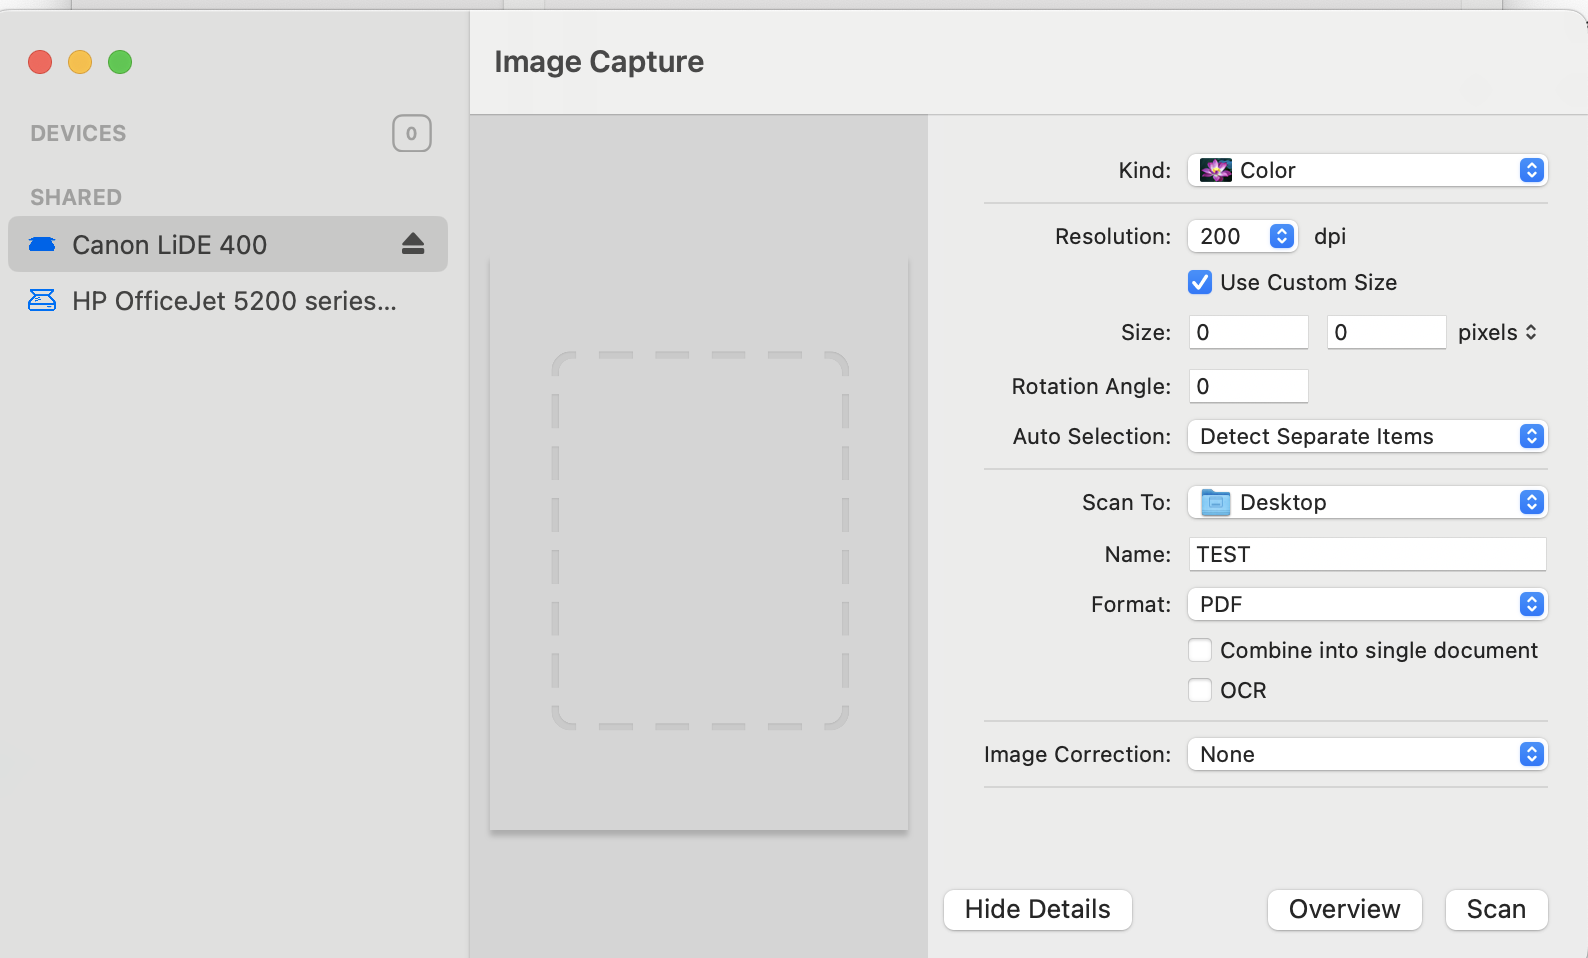Enable the OCR checkbox
Image resolution: width=1588 pixels, height=958 pixels.
point(1200,690)
